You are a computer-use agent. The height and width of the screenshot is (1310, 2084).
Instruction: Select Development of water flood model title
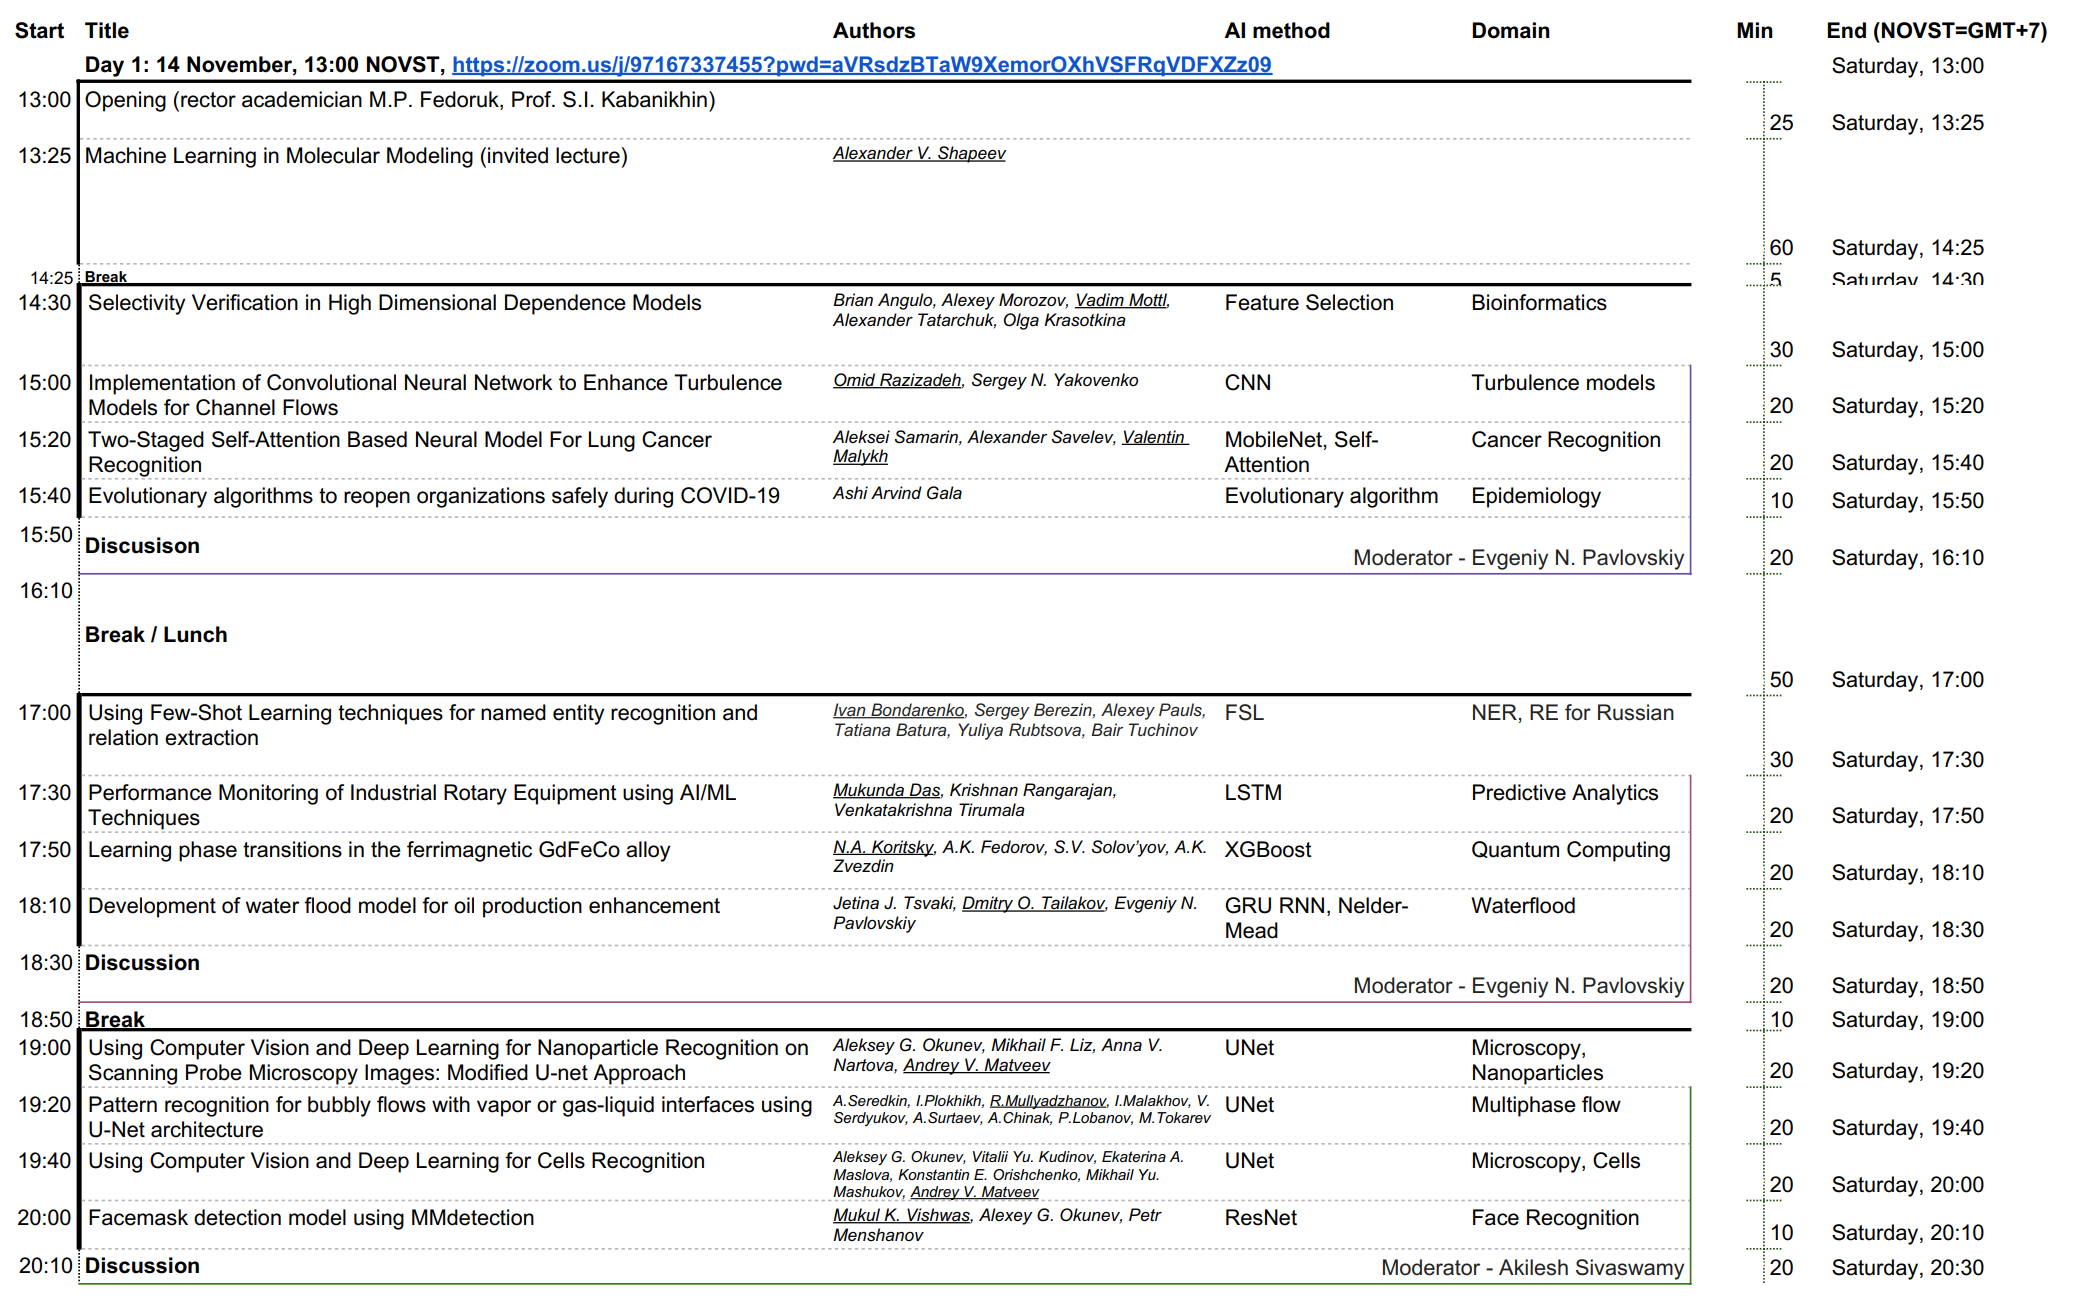click(x=404, y=906)
